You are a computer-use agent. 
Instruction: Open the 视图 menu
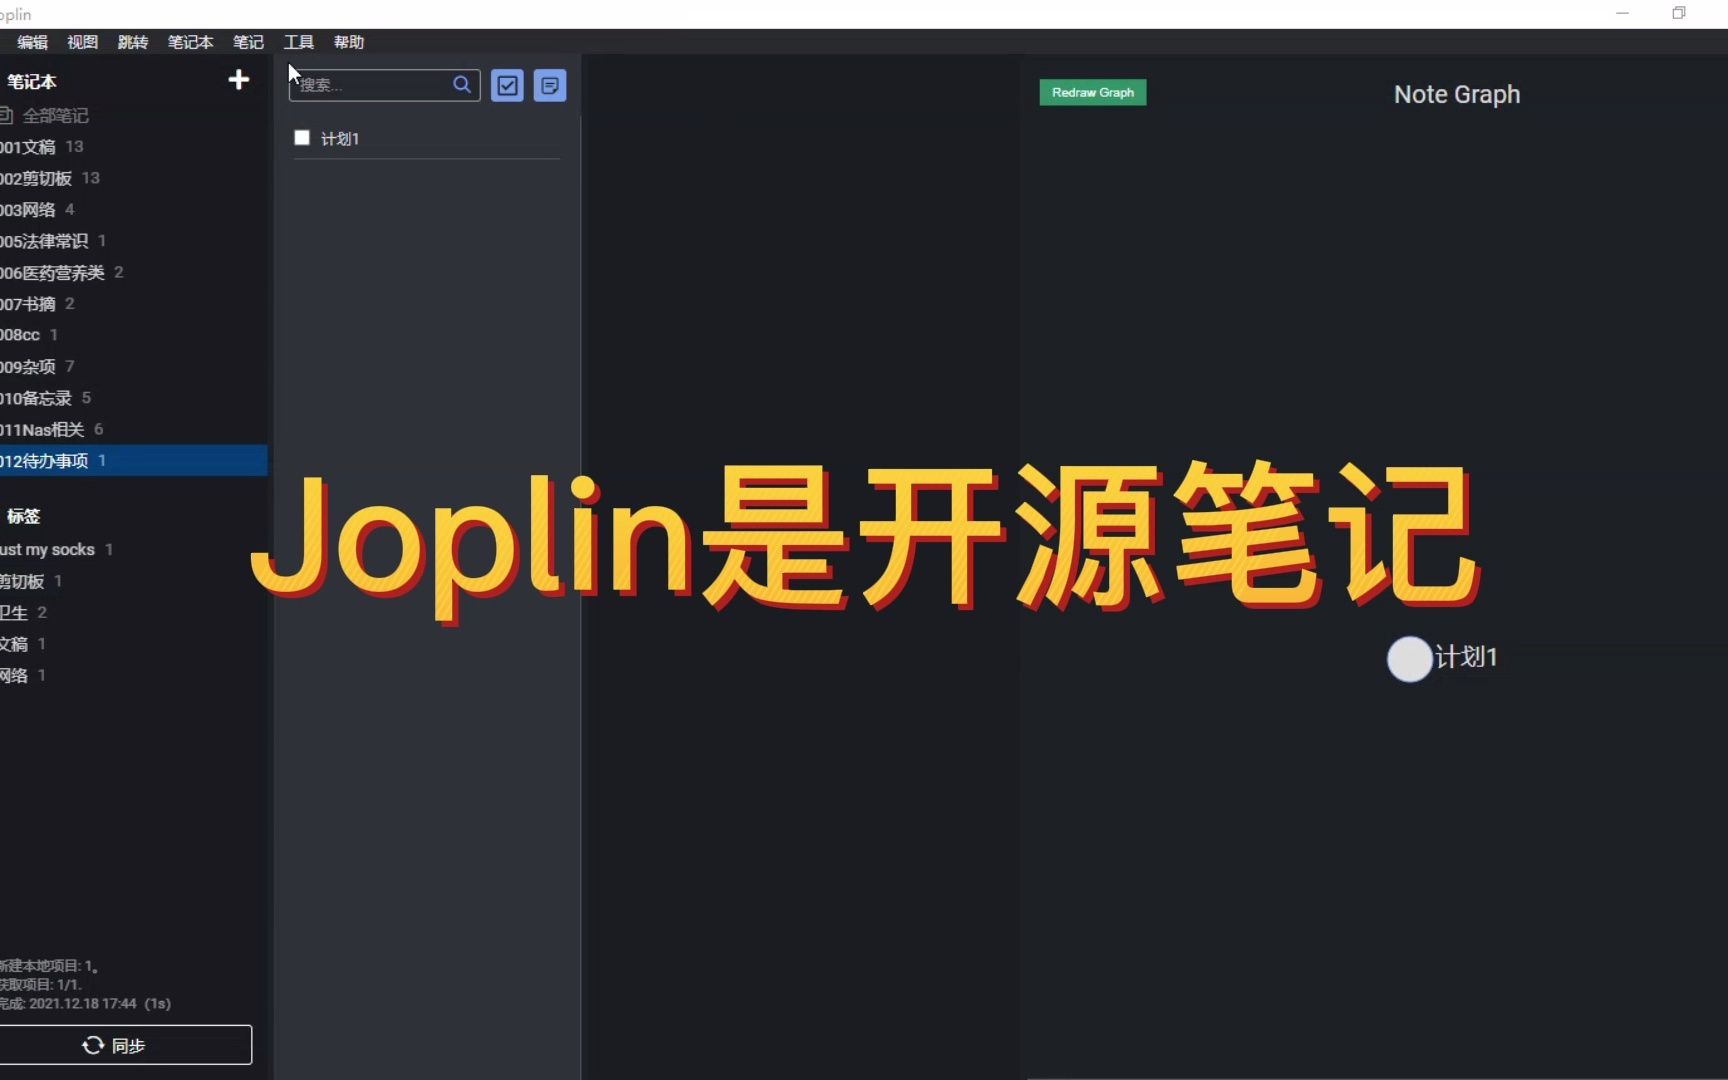point(83,42)
